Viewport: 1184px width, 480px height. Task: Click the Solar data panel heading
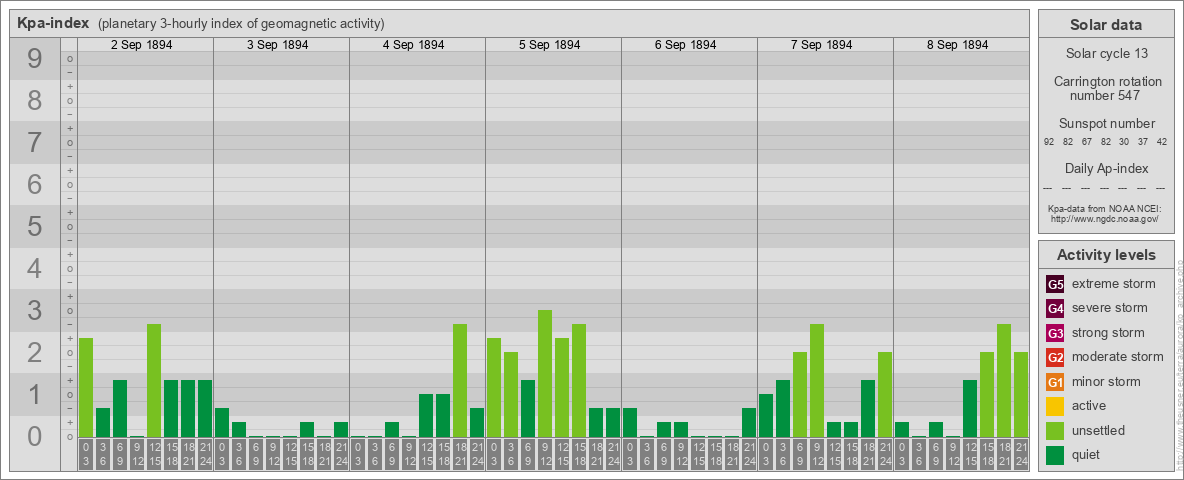[x=1105, y=25]
